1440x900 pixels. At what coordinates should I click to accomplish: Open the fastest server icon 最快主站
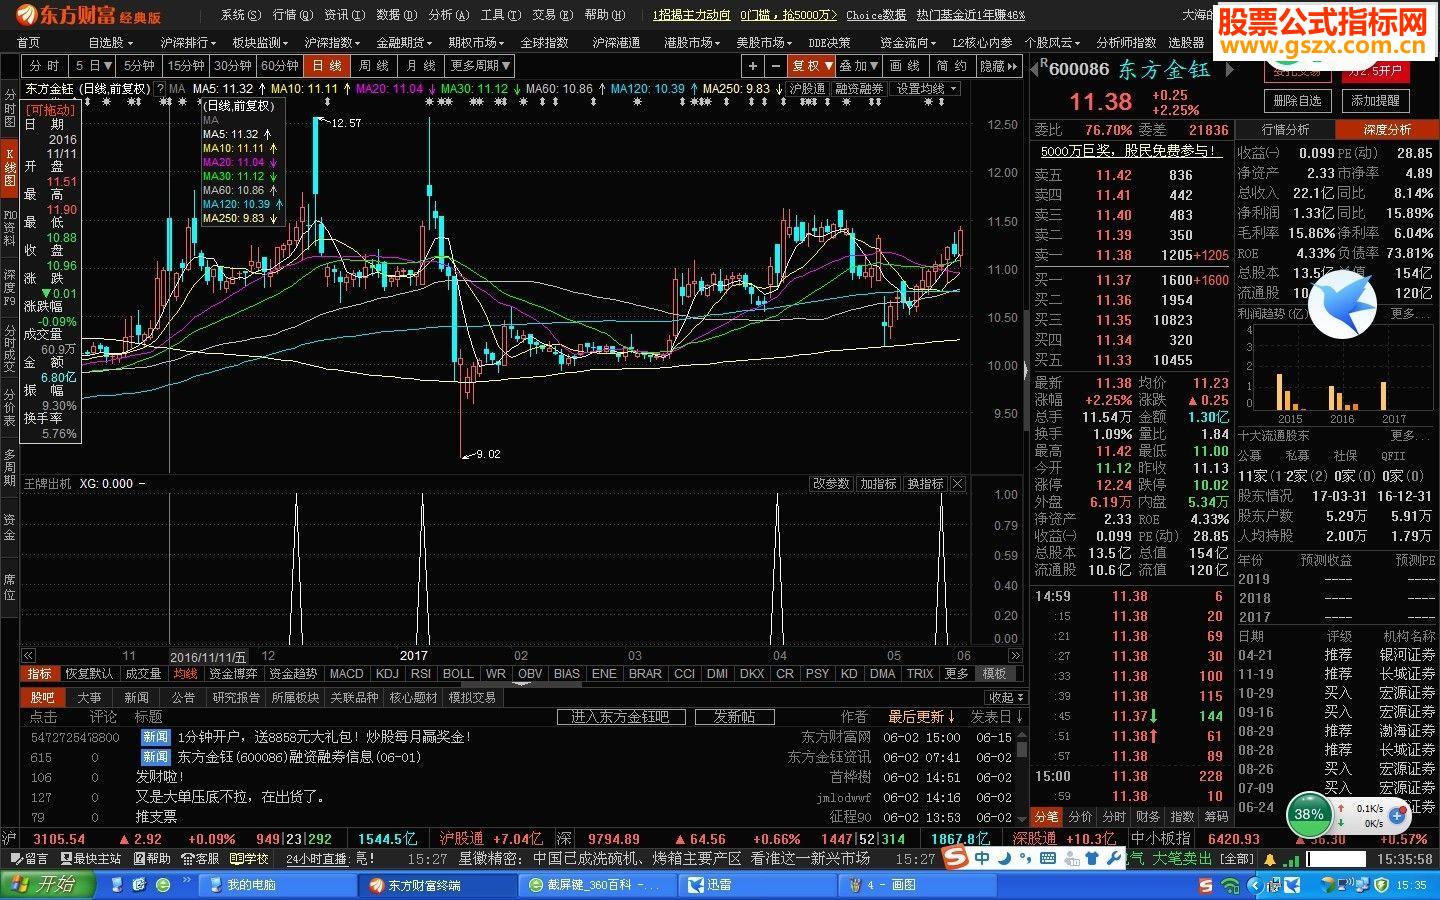pos(91,858)
